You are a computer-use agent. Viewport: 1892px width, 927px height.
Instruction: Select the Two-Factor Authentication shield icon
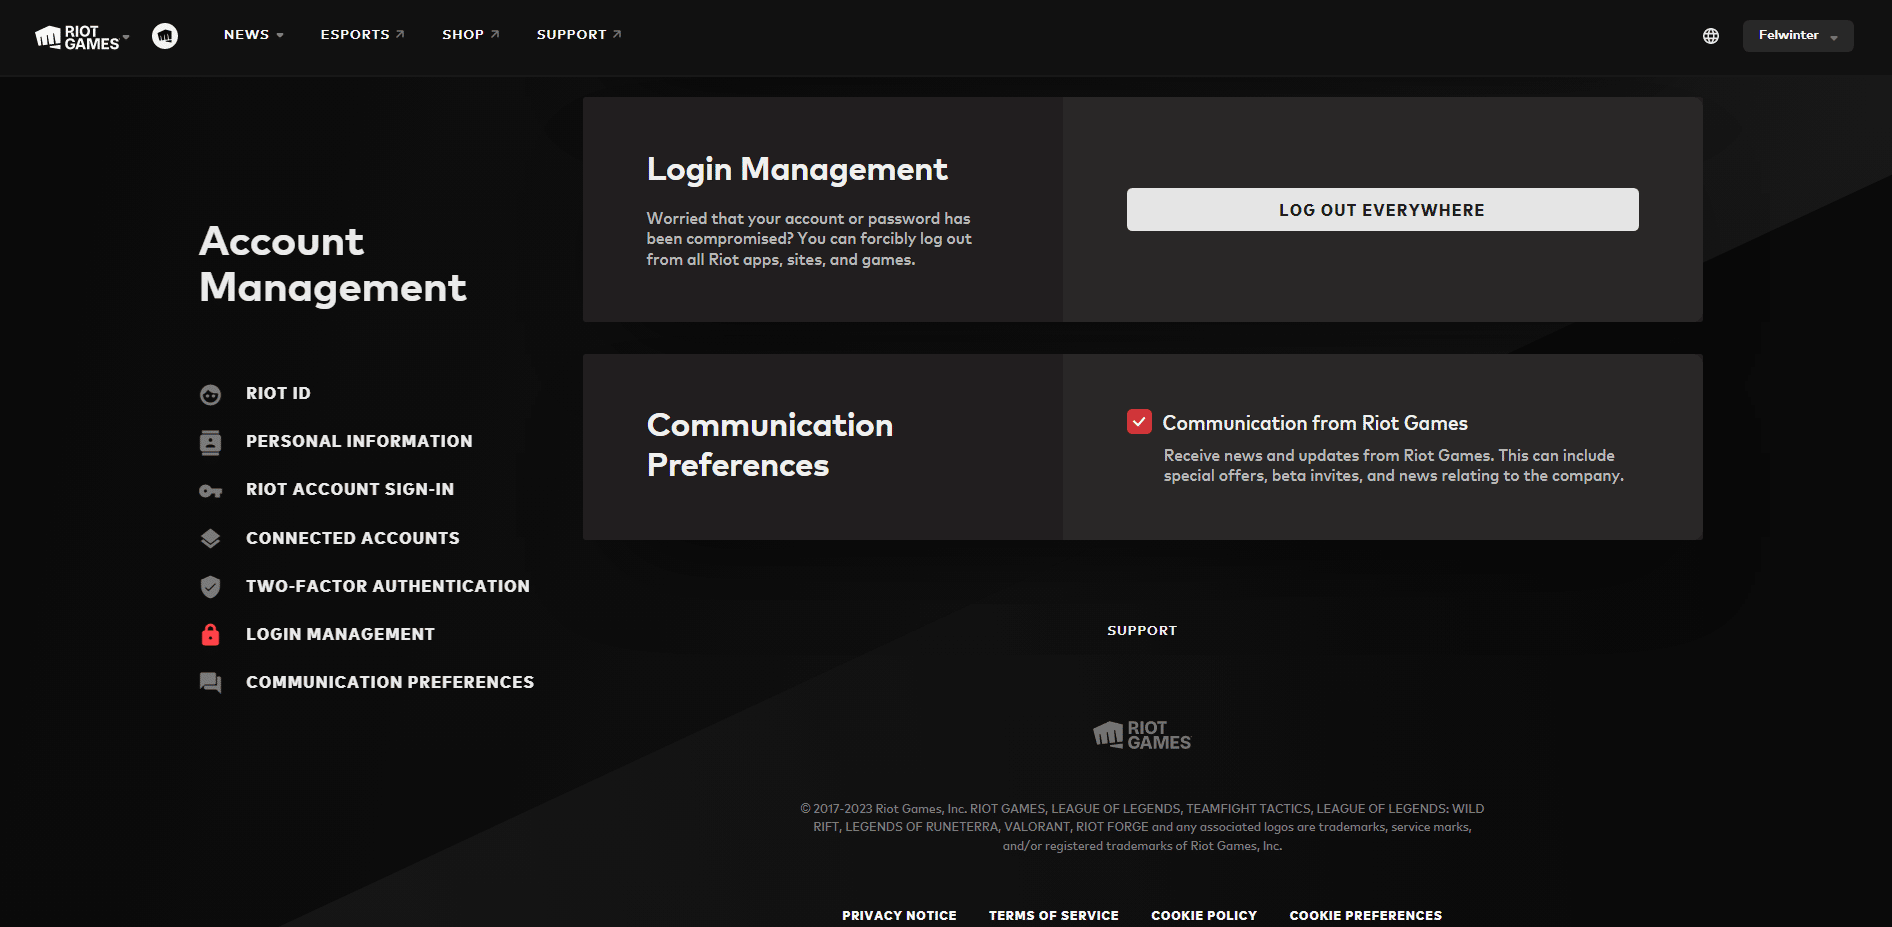coord(210,587)
